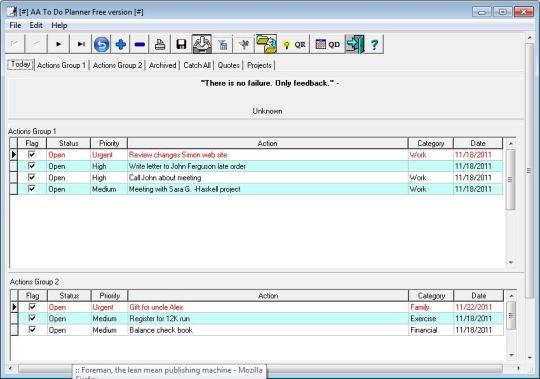This screenshot has height=379, width=540.
Task: Go to previous record navigation button
Action: 36,44
